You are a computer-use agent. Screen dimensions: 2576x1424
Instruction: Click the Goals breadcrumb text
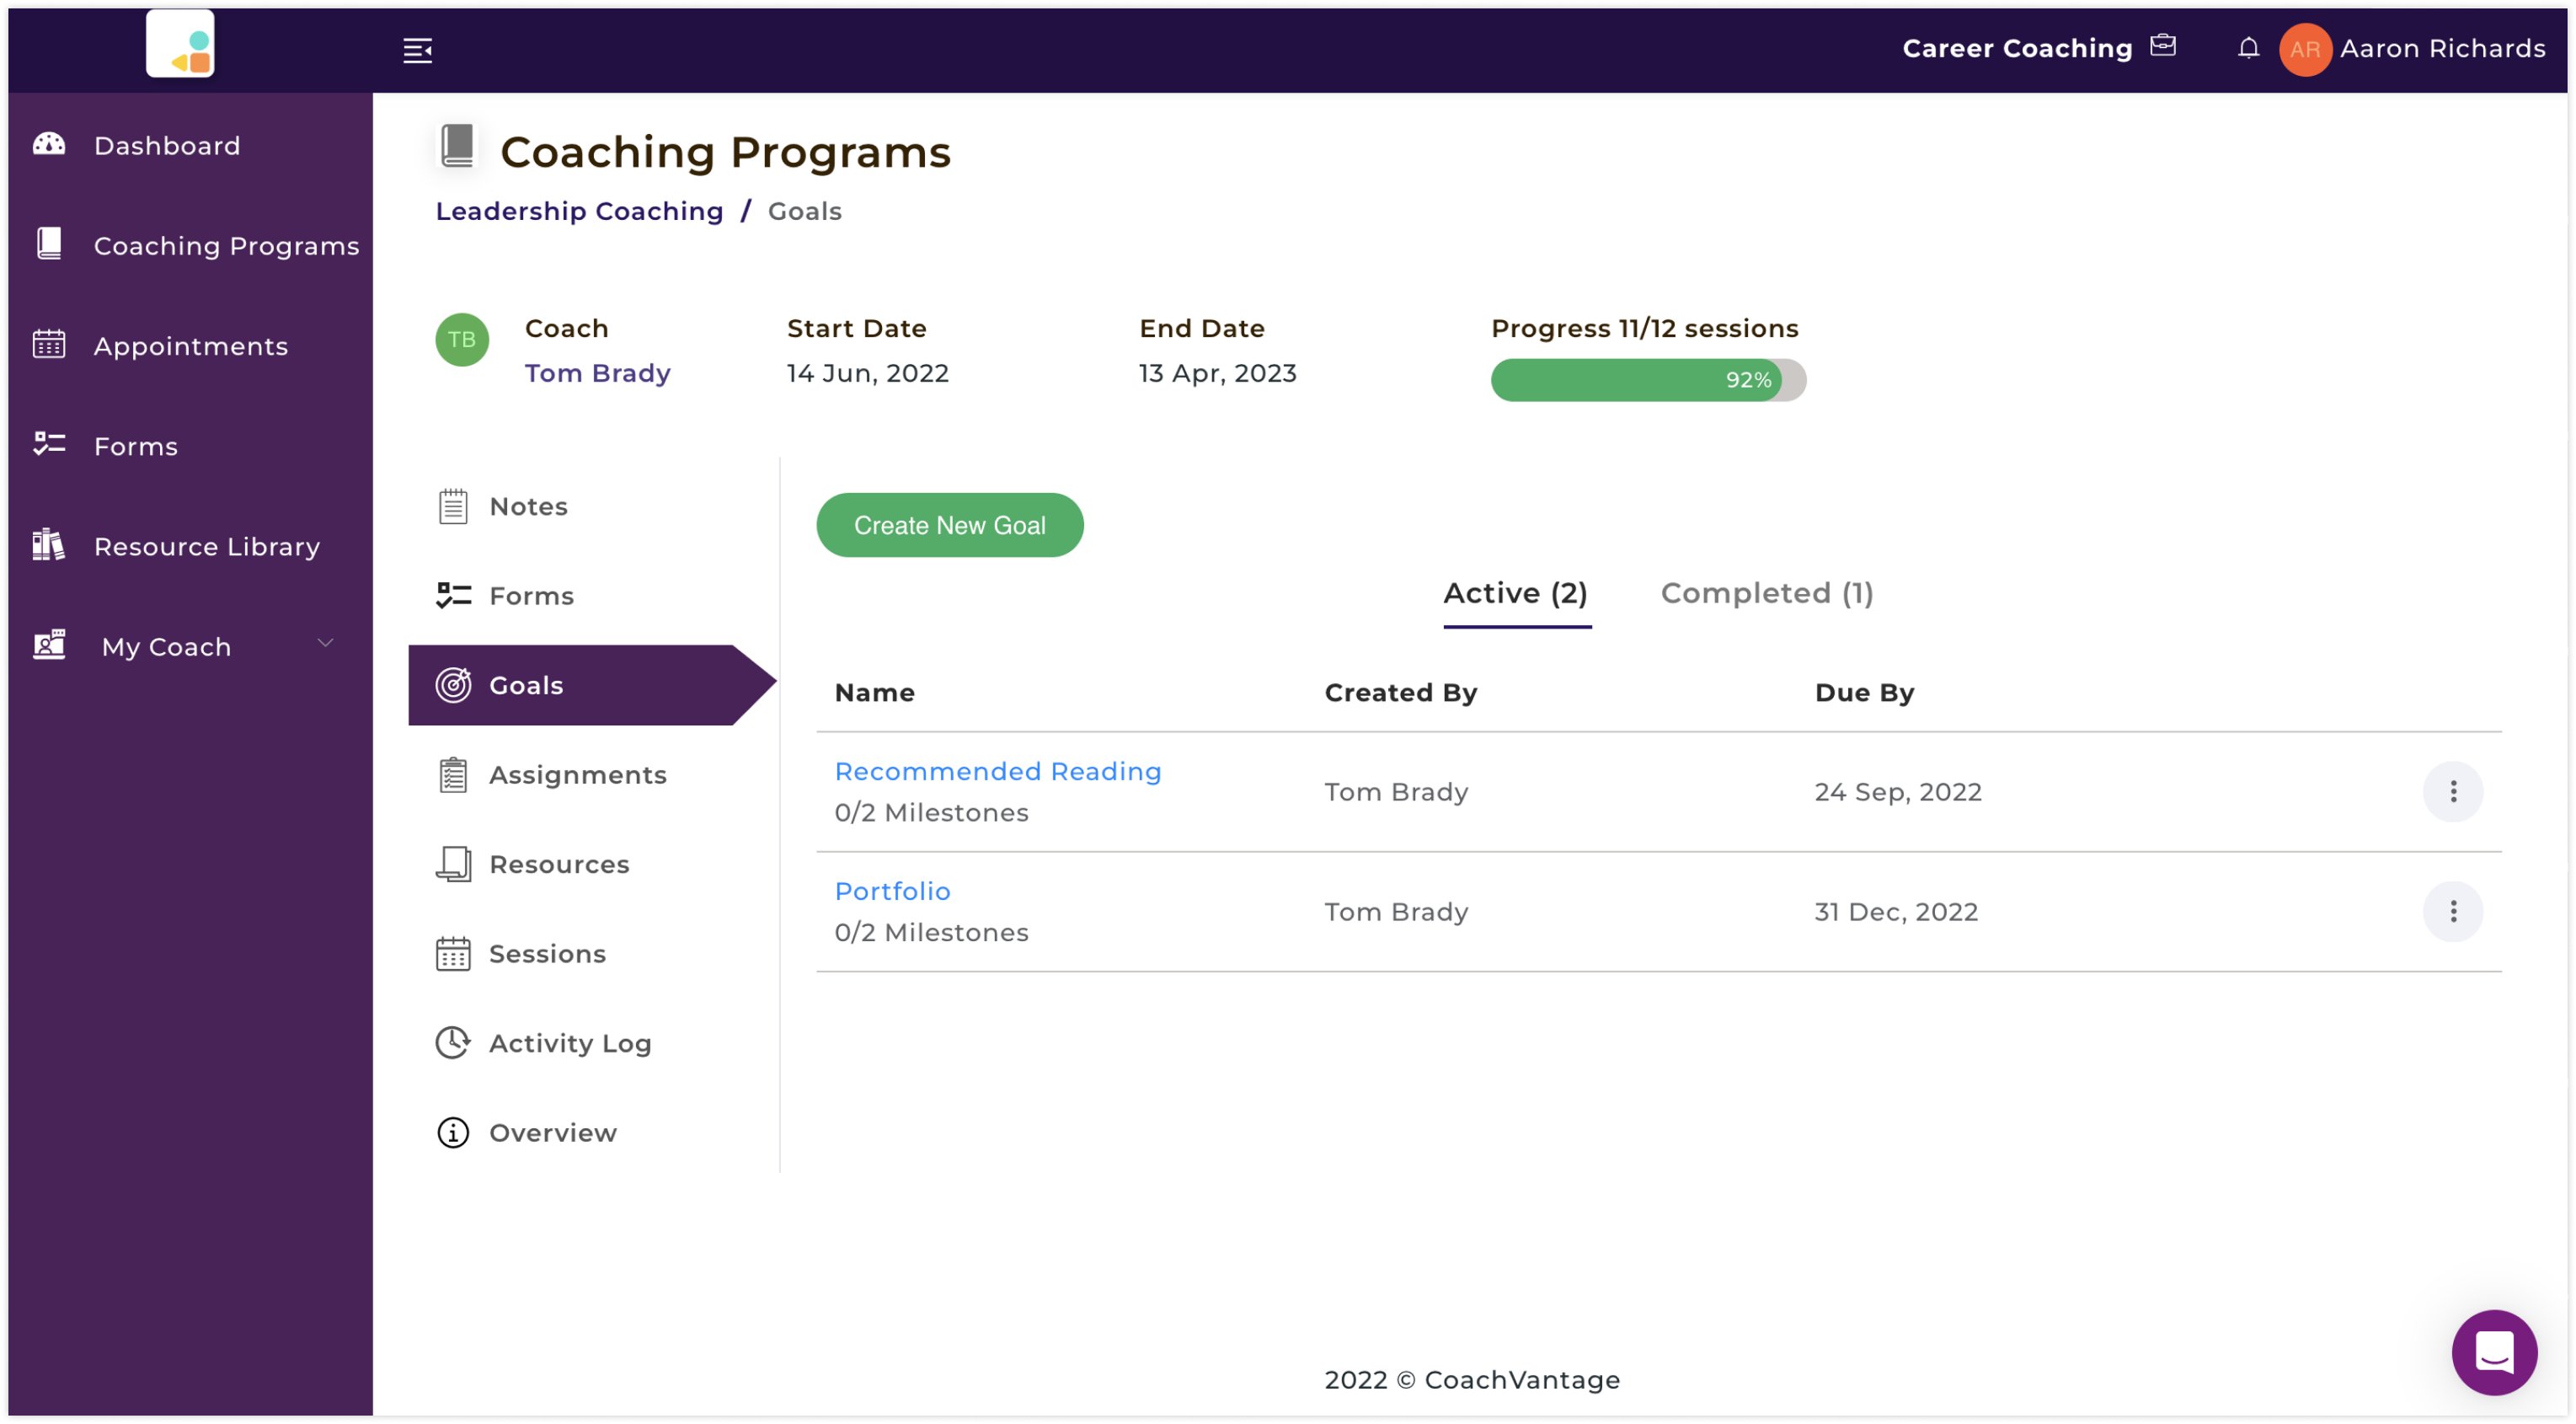coord(804,211)
